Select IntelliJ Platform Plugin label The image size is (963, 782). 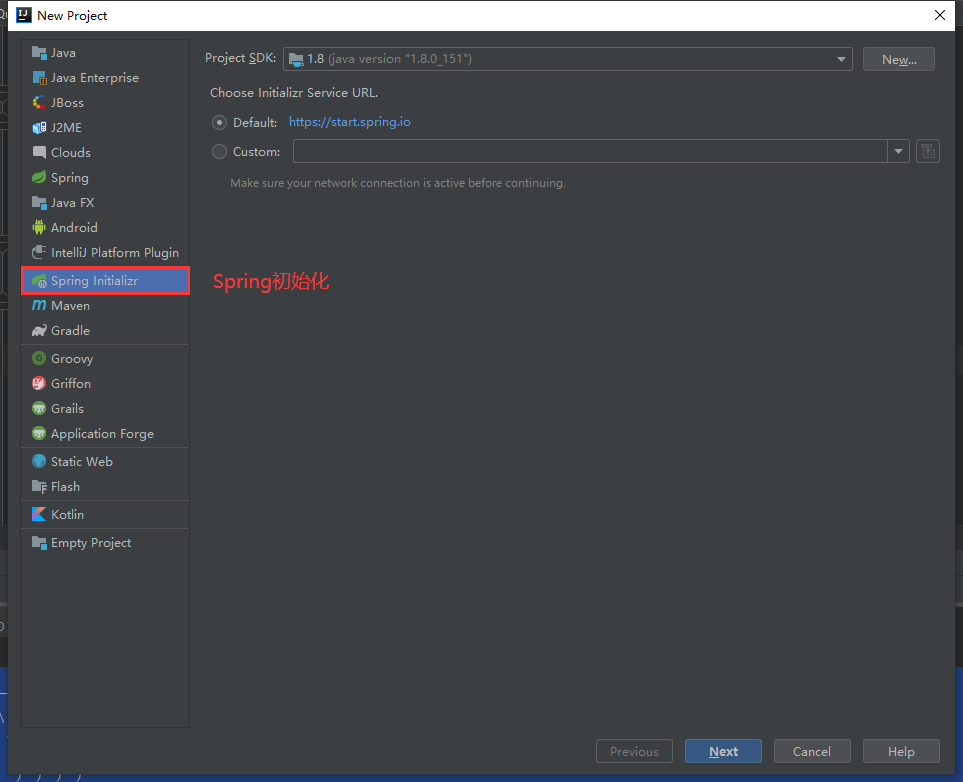[x=115, y=252]
